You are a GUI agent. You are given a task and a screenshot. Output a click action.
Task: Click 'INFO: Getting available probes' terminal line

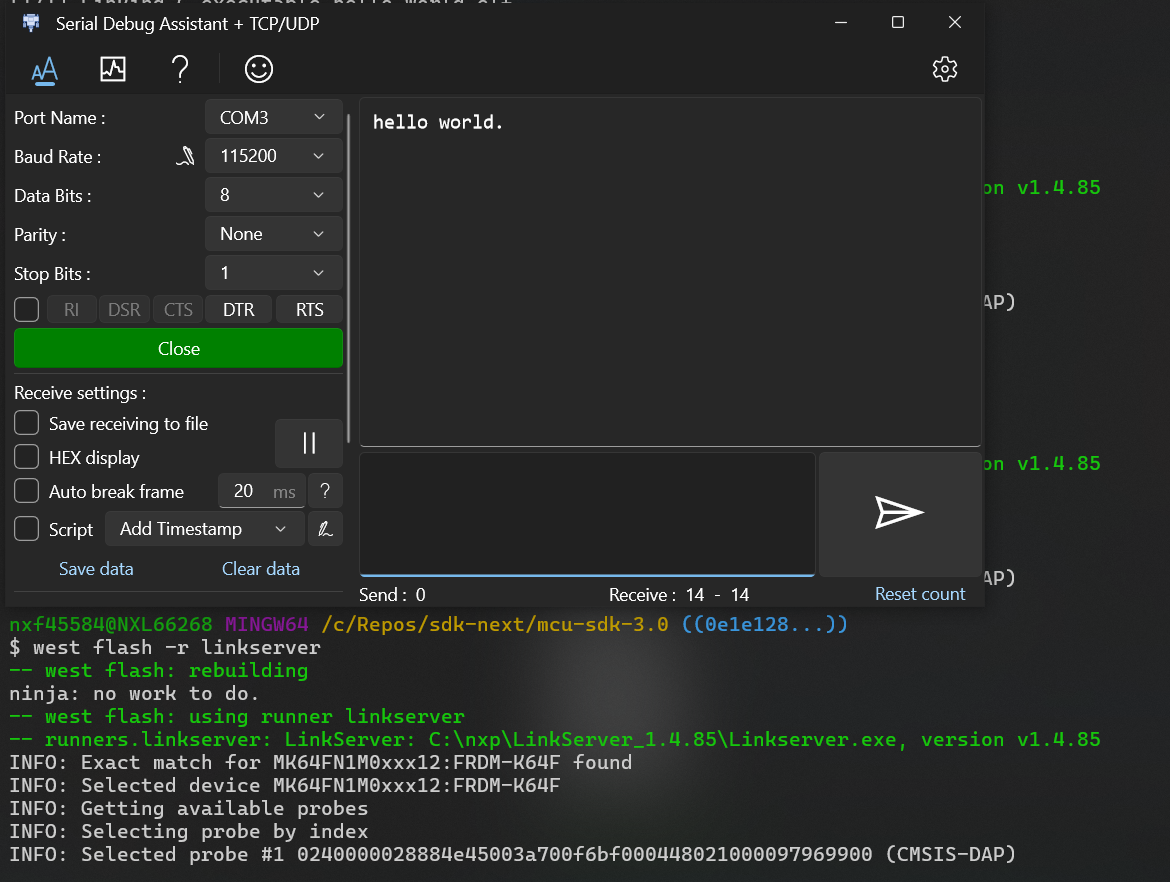point(189,808)
